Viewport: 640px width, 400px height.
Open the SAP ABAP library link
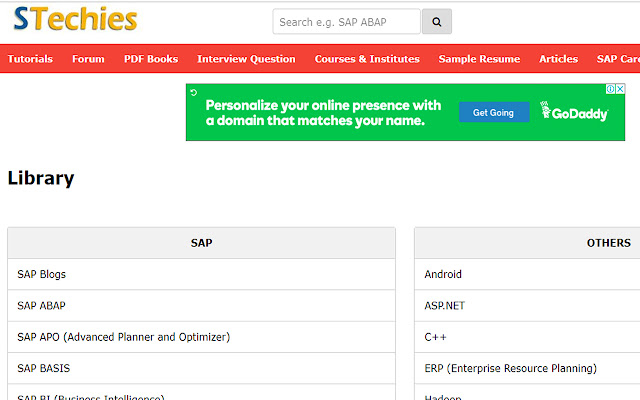point(42,306)
